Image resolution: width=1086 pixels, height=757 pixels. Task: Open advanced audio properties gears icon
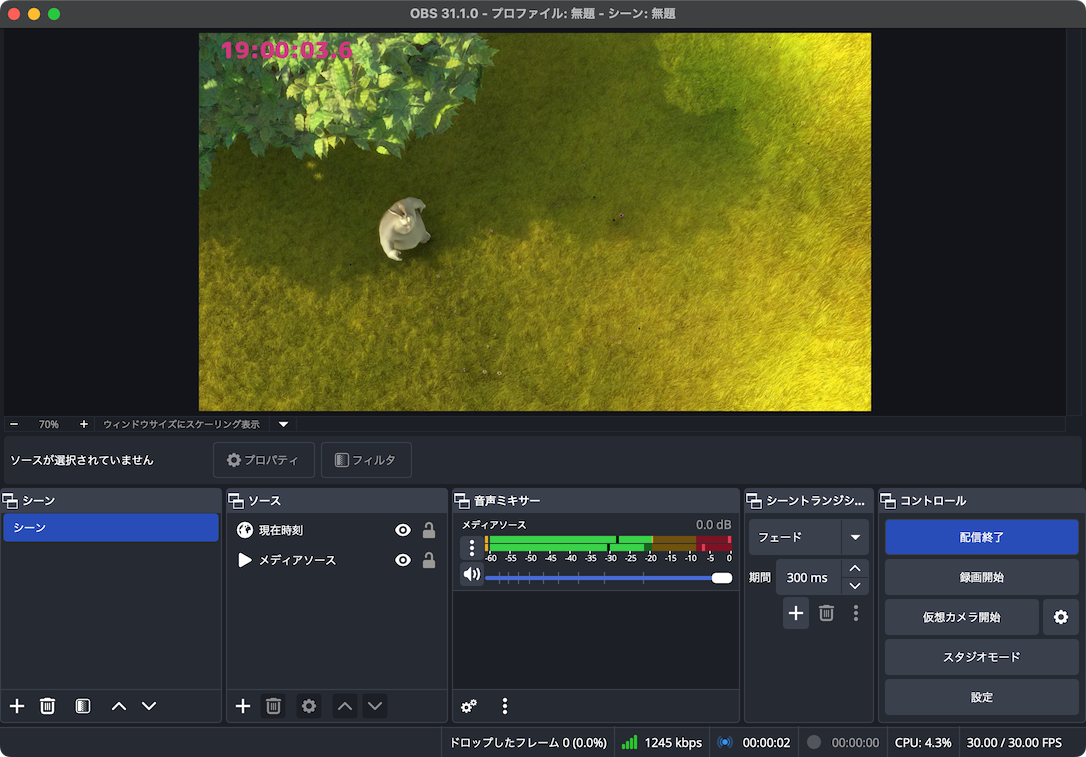469,706
